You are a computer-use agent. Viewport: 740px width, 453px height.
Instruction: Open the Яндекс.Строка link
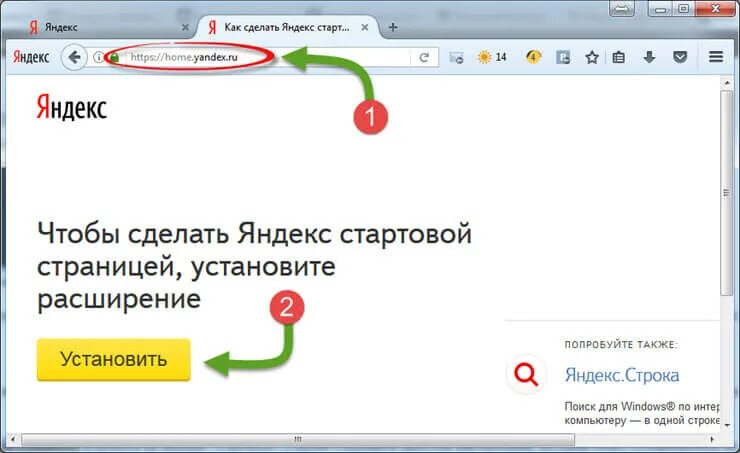(x=622, y=375)
